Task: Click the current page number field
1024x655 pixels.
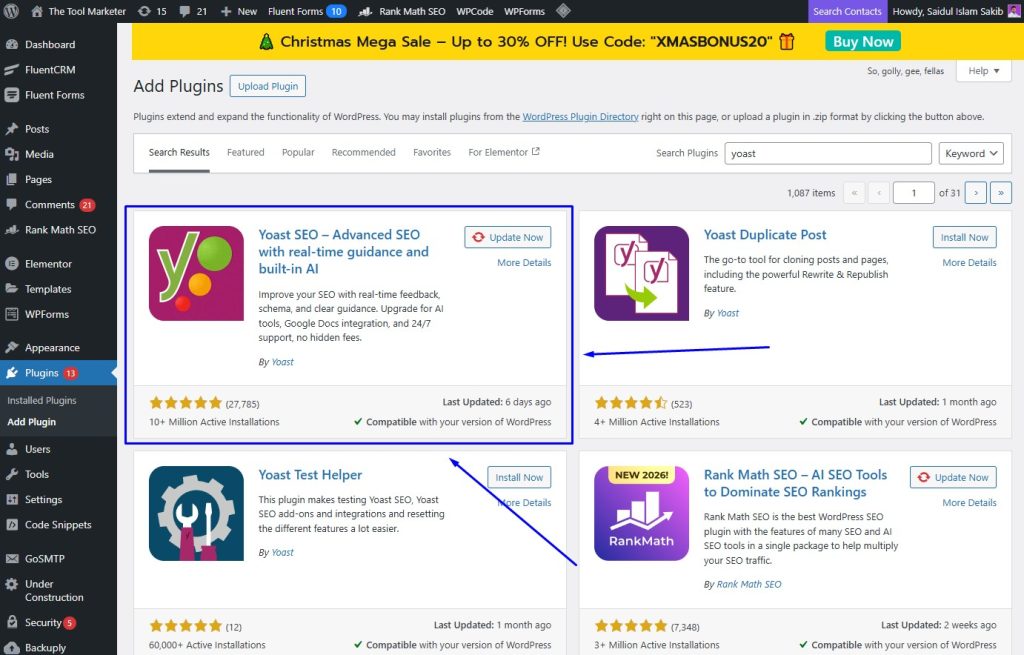Action: [914, 193]
